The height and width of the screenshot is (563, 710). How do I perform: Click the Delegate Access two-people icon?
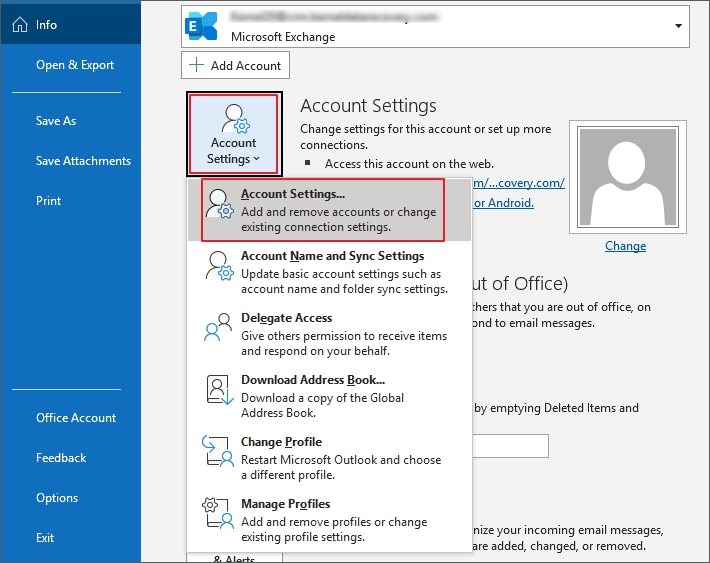[218, 327]
